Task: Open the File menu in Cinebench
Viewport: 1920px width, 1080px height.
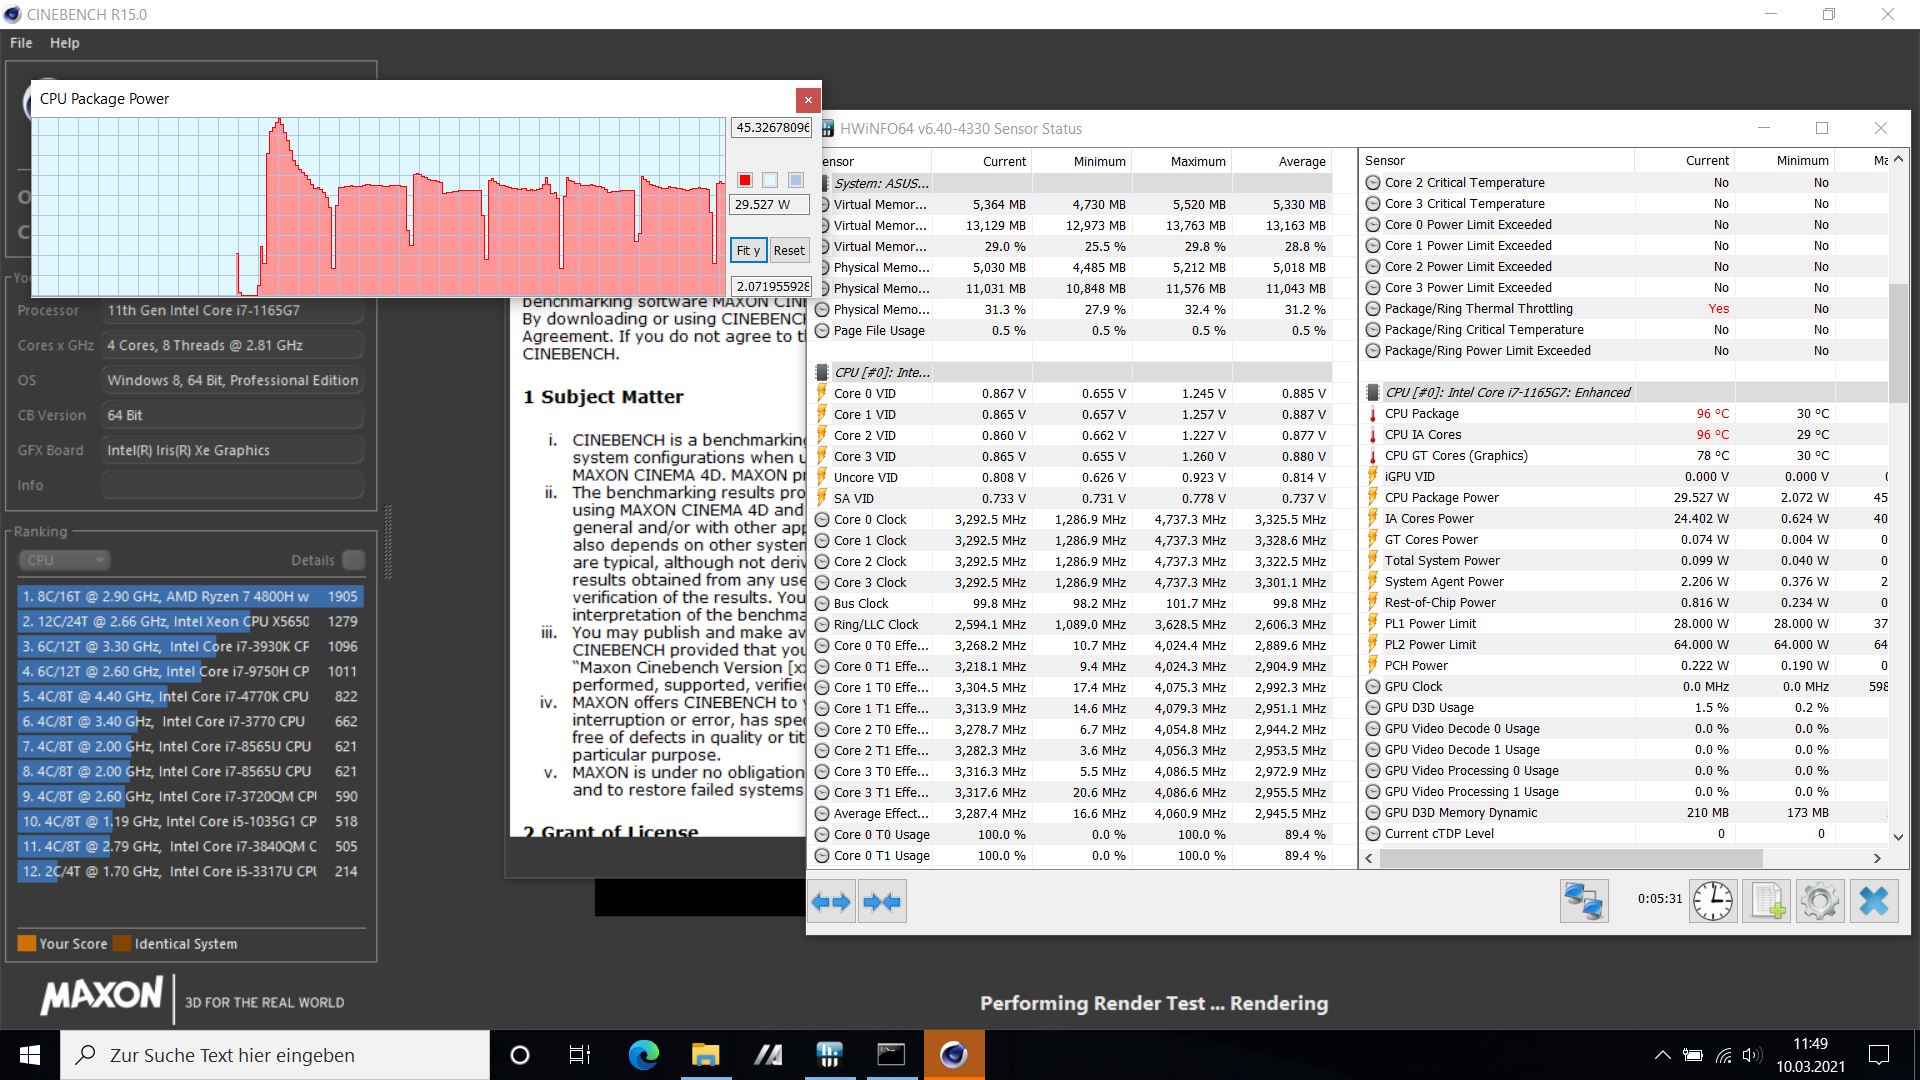Action: pyautogui.click(x=21, y=43)
